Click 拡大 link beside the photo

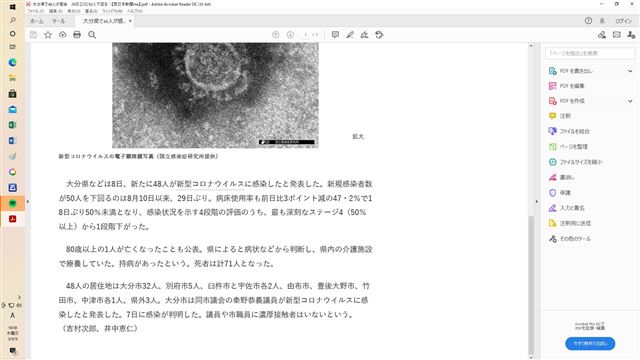[358, 137]
